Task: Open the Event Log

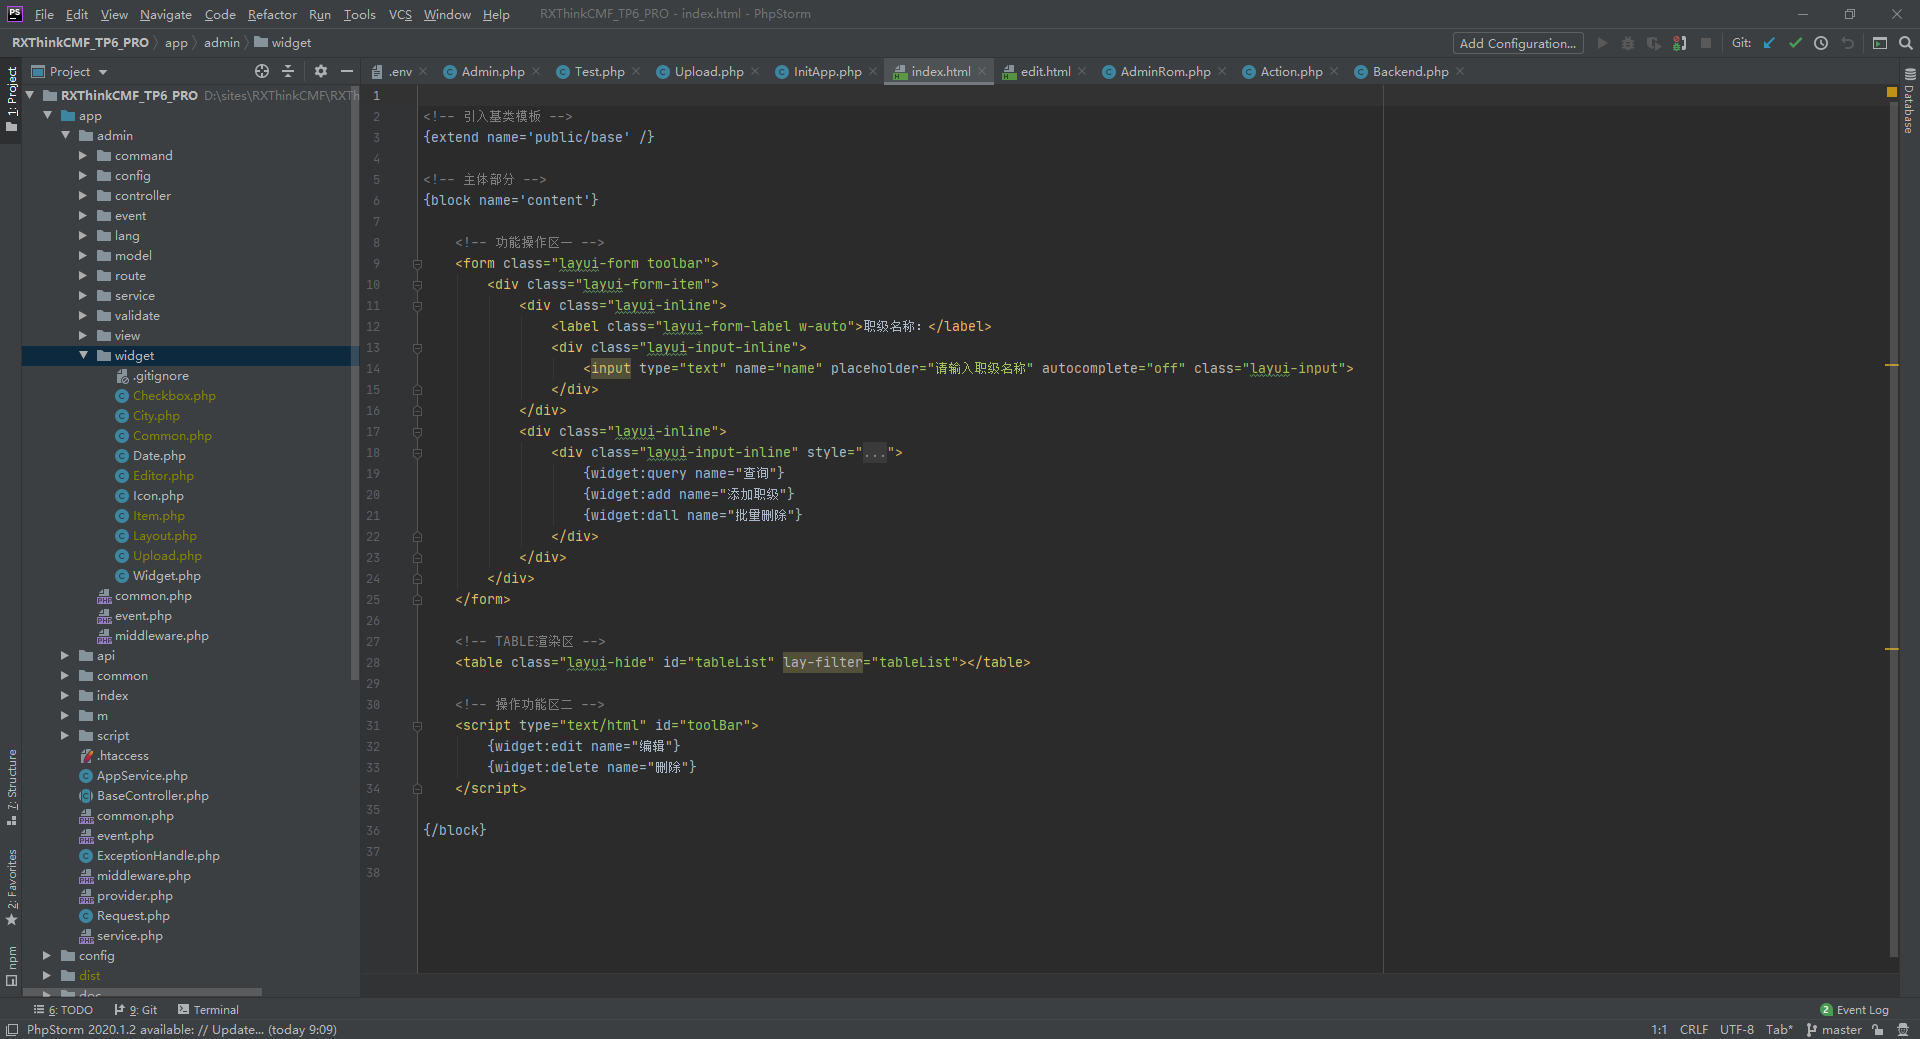Action: (1855, 1010)
